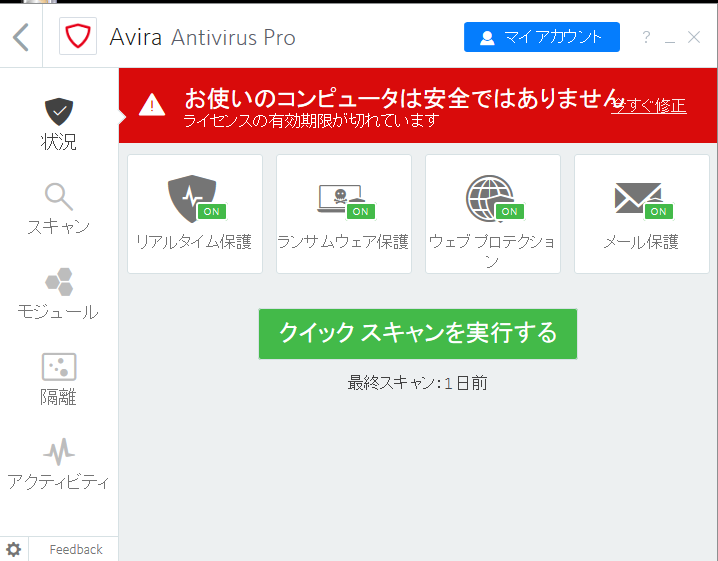The image size is (718, 561).
Task: Minimize the Avira window
Action: click(670, 42)
